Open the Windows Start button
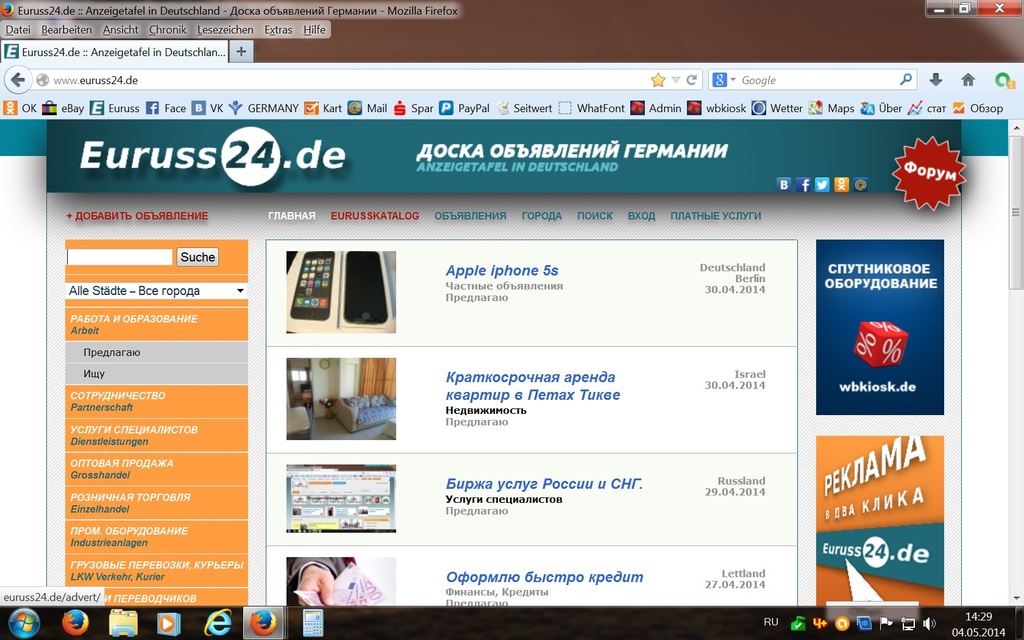 pyautogui.click(x=22, y=622)
